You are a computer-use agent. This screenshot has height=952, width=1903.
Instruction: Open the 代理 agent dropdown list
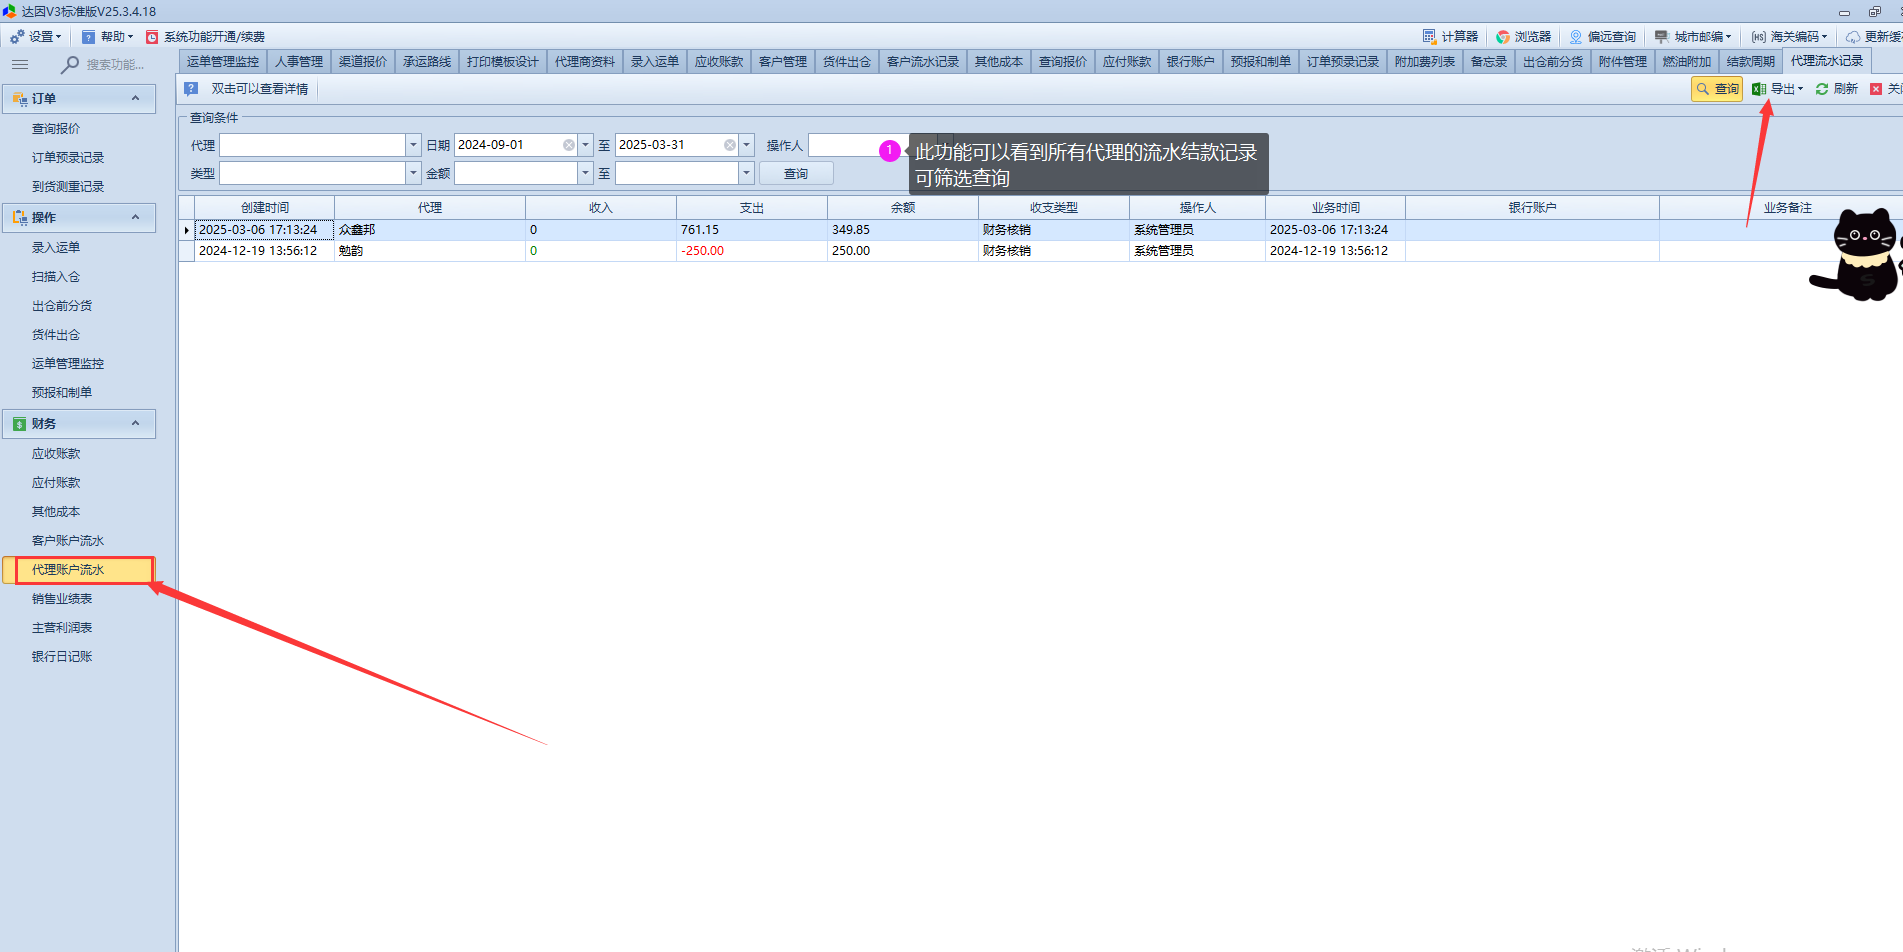tap(413, 145)
